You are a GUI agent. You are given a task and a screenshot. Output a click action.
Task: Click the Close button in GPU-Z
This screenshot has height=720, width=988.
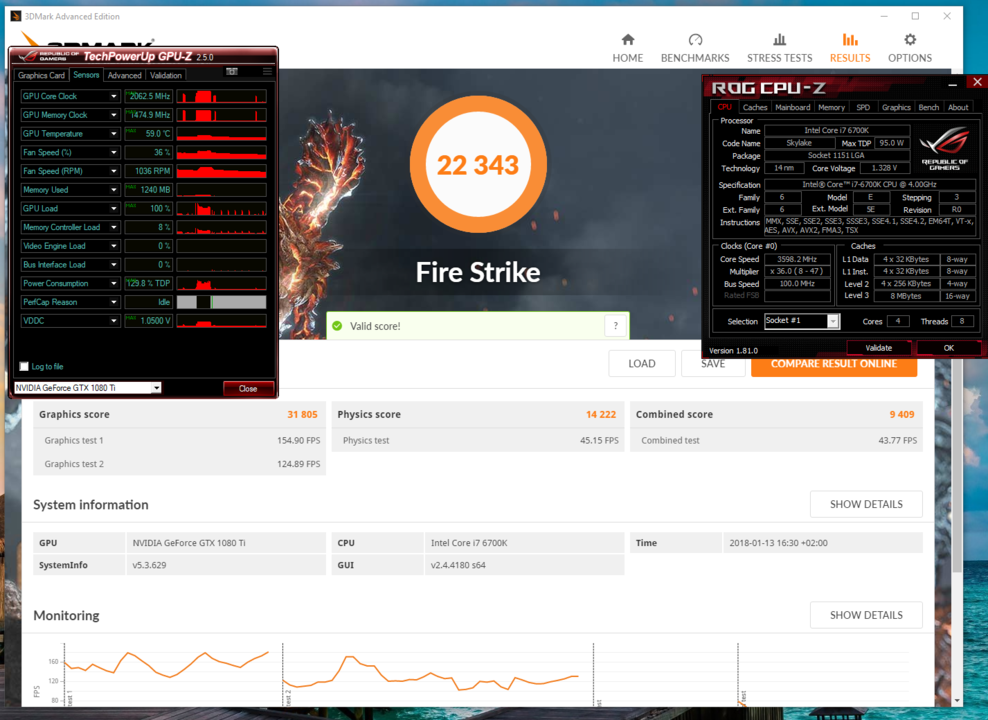click(x=248, y=389)
